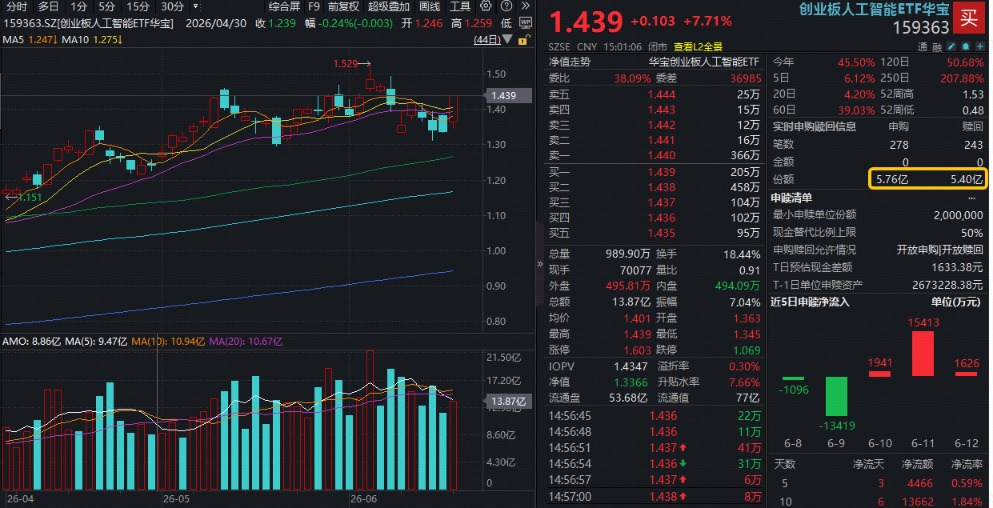Image resolution: width=993 pixels, height=508 pixels.
Task: Toggle 前复权 price adjustment
Action: point(343,6)
